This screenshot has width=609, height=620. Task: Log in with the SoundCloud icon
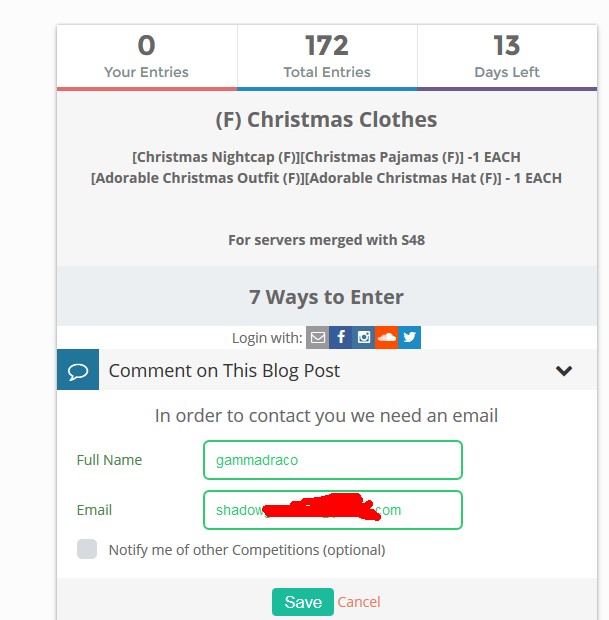point(387,337)
